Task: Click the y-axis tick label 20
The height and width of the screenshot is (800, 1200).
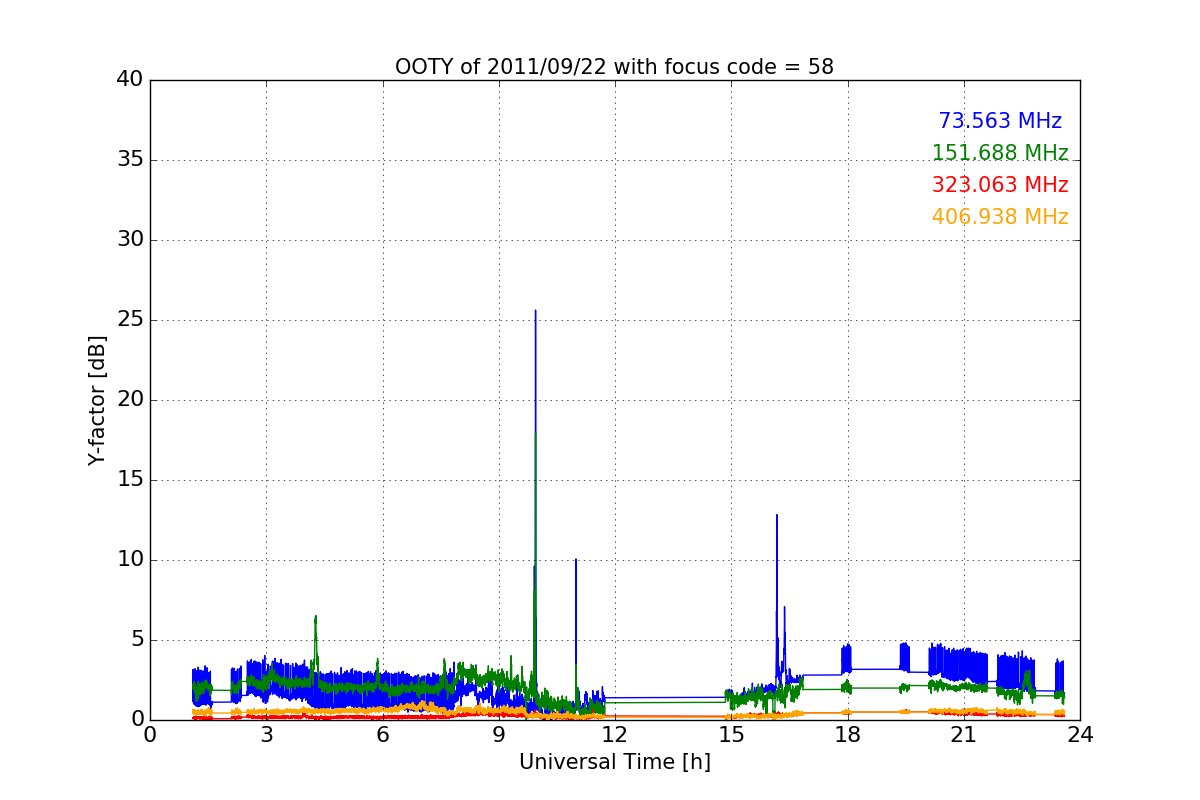Action: tap(130, 400)
